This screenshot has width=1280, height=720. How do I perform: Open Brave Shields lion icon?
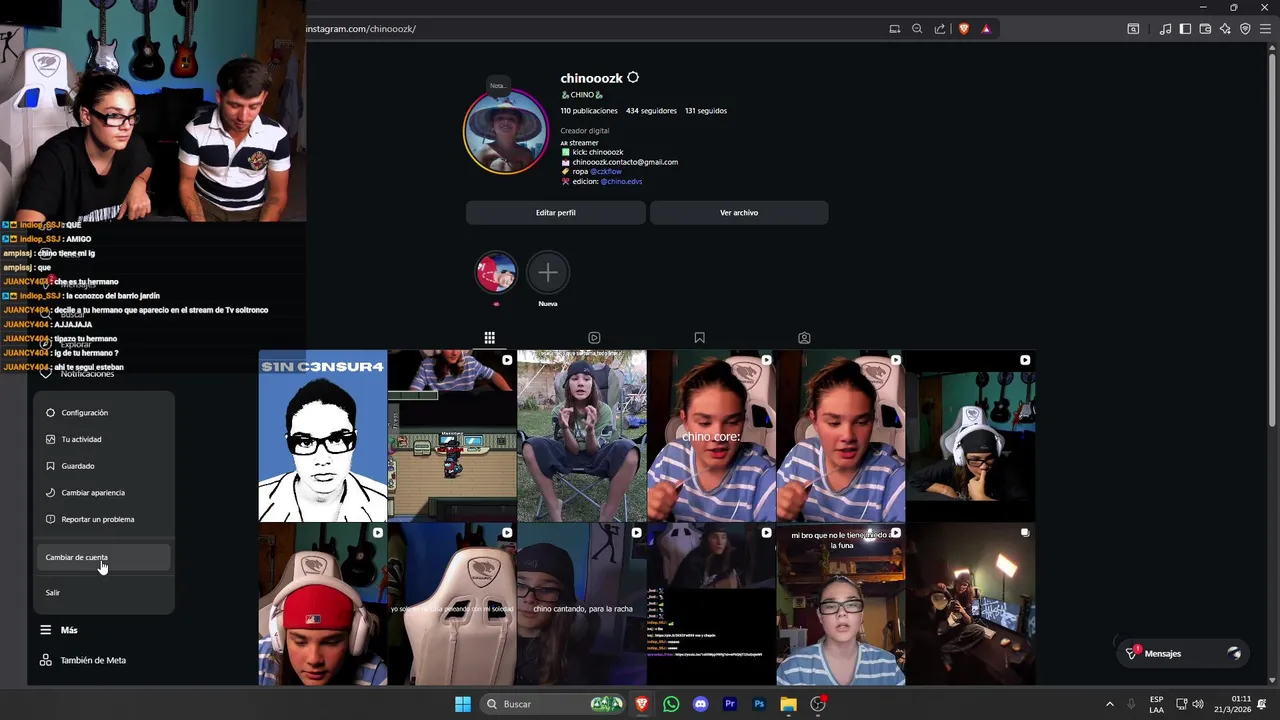[x=964, y=29]
